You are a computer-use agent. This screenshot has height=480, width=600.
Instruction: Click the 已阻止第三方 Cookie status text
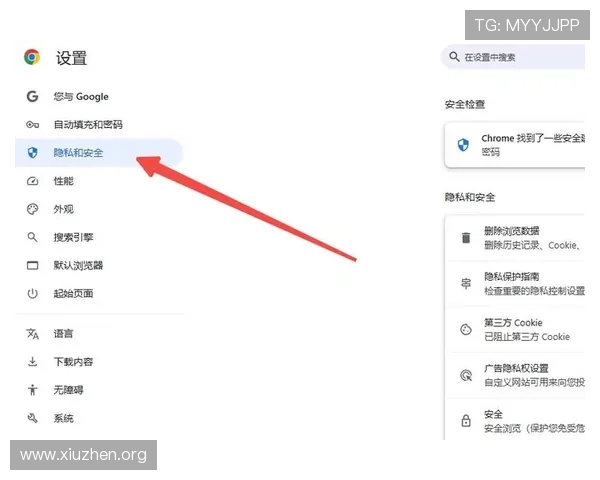[527, 337]
